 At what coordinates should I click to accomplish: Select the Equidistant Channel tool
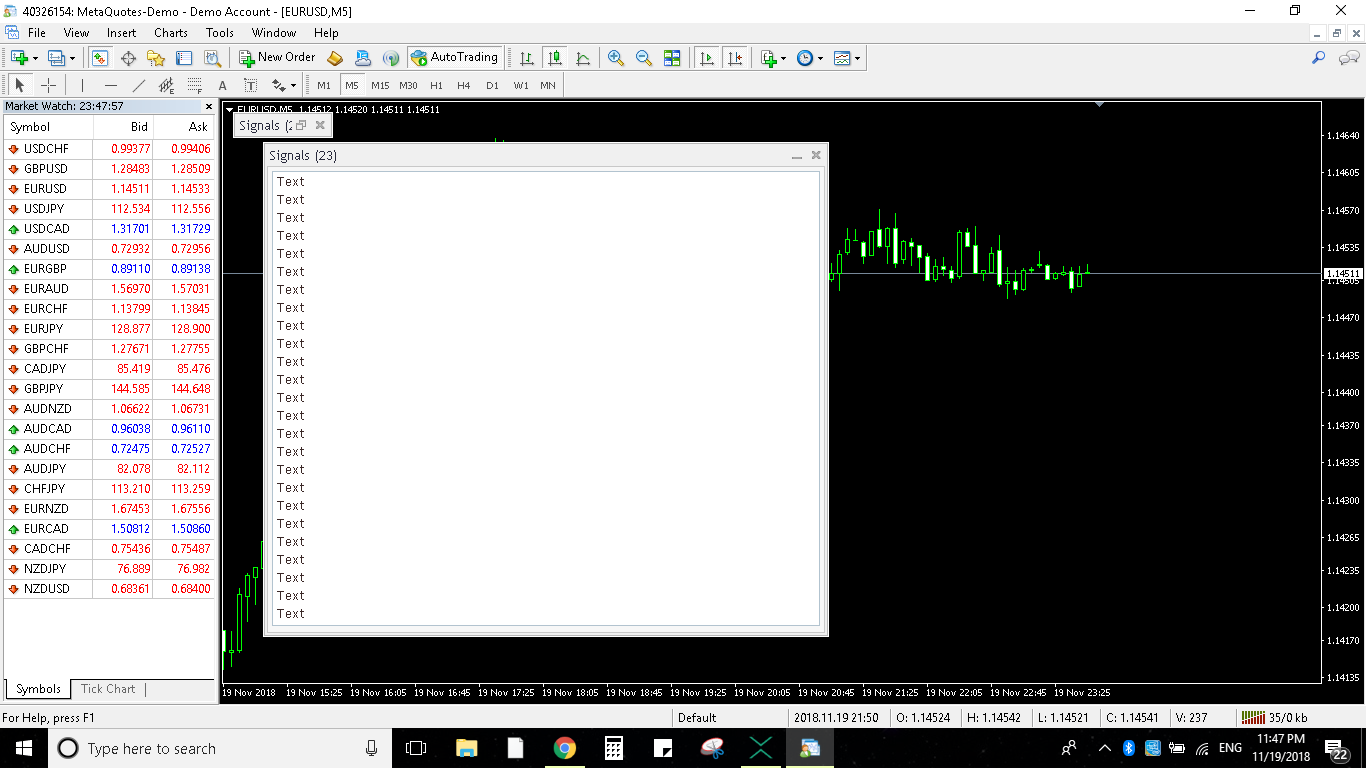point(166,85)
